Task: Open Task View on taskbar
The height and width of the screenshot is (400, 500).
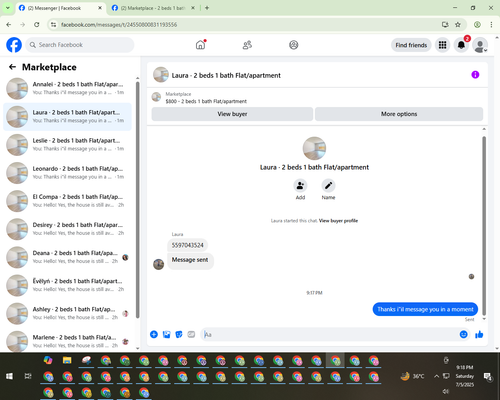Action: coord(28,376)
